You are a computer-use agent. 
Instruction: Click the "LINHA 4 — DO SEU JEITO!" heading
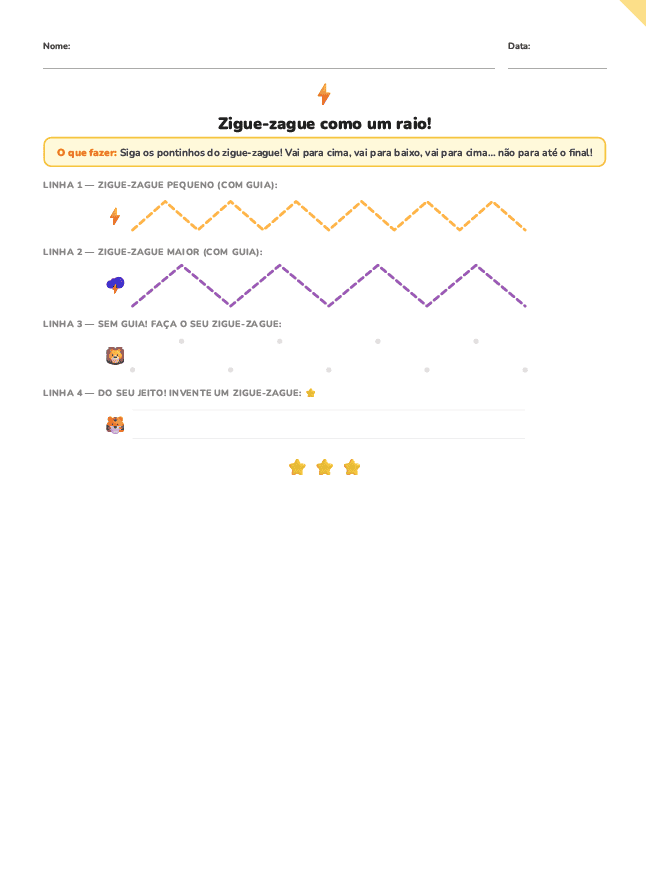pyautogui.click(x=172, y=393)
